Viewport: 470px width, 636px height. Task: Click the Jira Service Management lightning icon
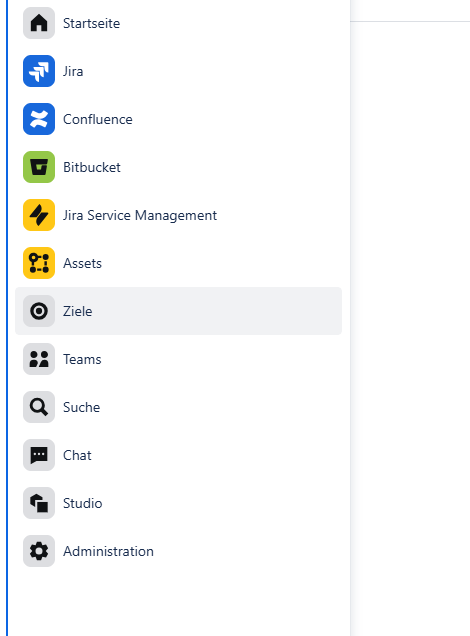coord(39,215)
